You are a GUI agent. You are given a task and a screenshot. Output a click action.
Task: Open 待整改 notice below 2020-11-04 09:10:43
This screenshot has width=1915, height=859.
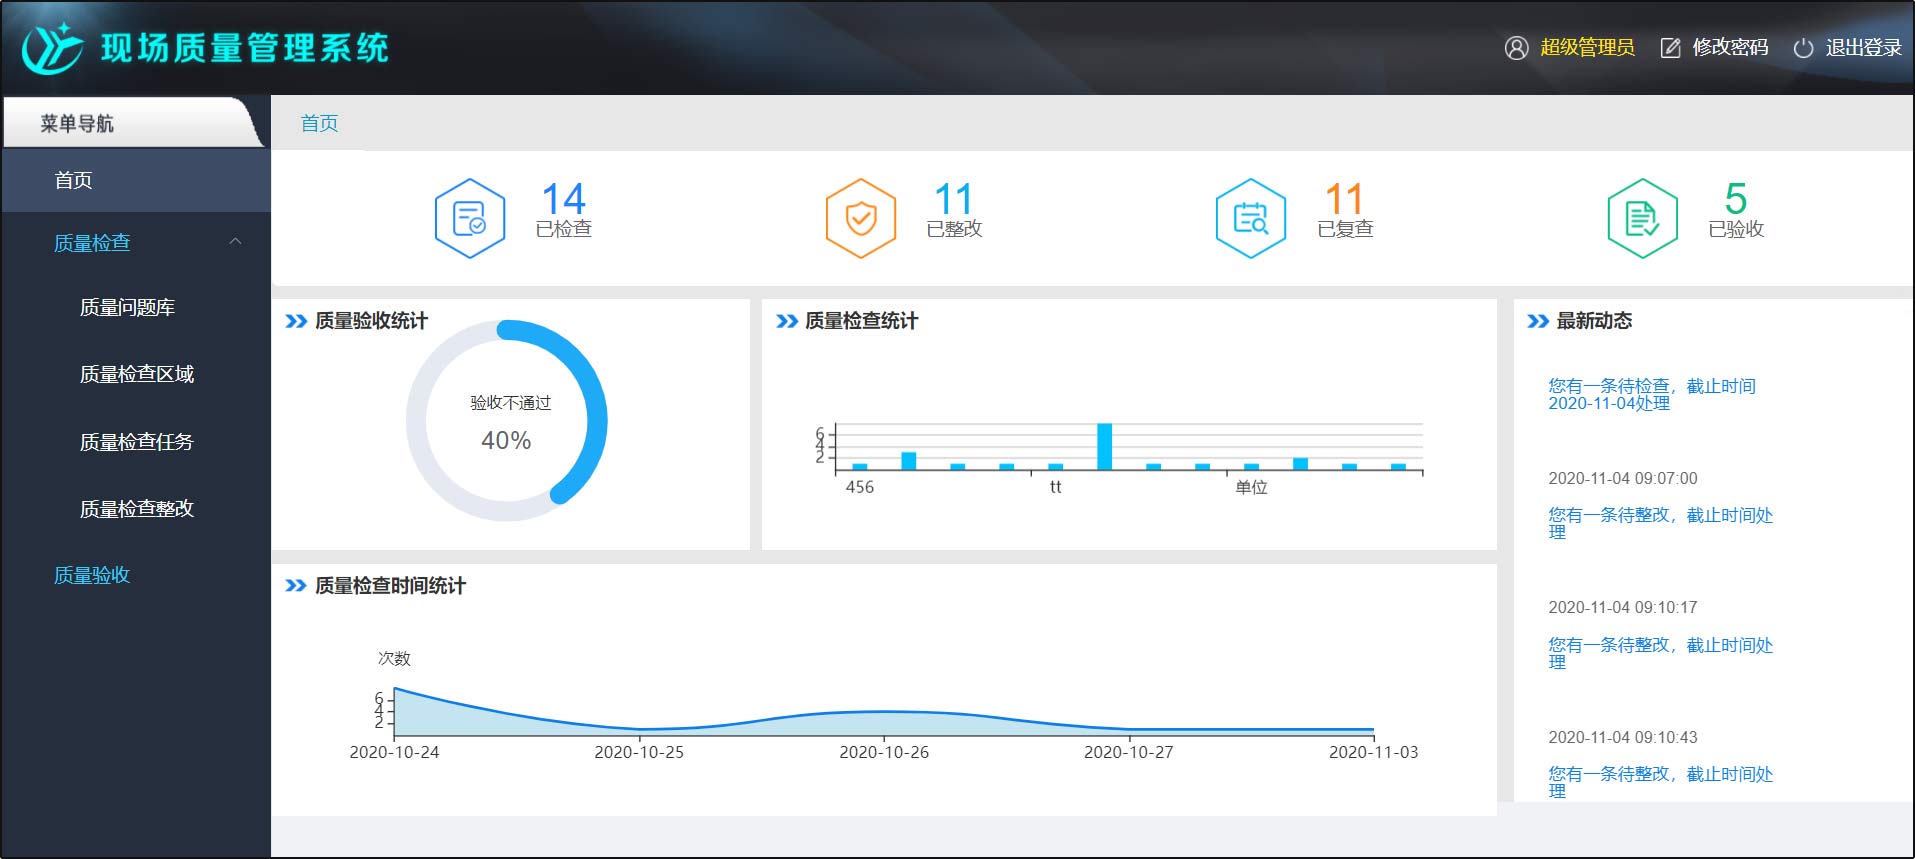[x=1661, y=783]
